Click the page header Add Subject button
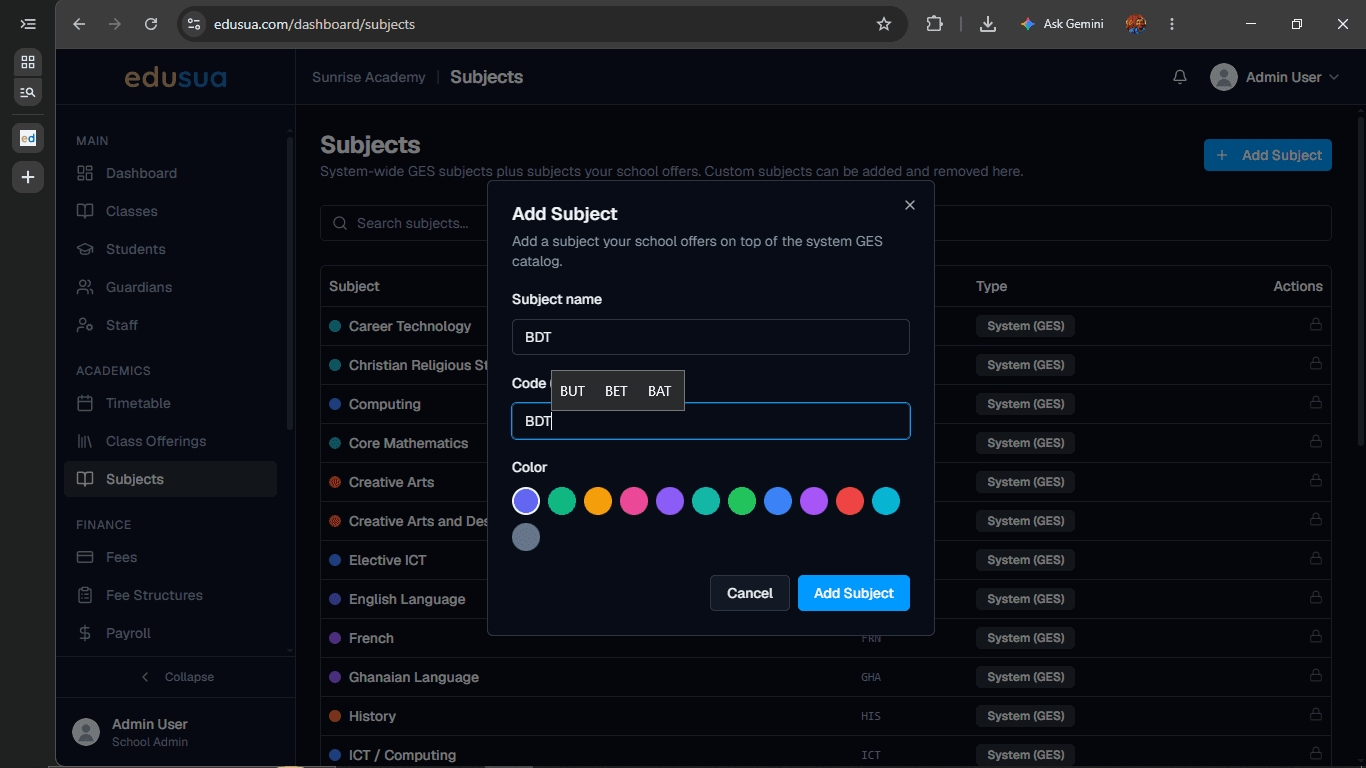 pos(1268,155)
